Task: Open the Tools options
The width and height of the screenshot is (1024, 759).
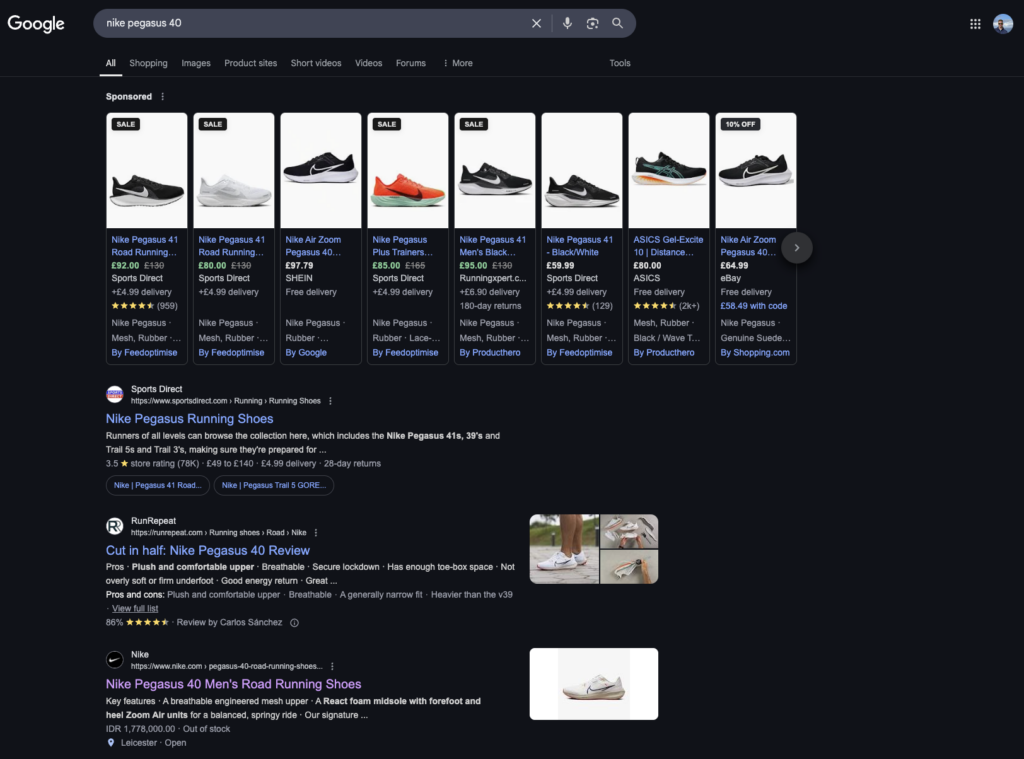Action: click(x=620, y=63)
